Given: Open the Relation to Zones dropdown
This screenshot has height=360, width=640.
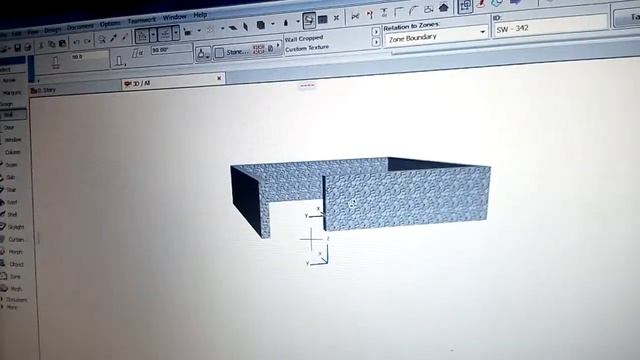Looking at the screenshot, I should (x=436, y=37).
